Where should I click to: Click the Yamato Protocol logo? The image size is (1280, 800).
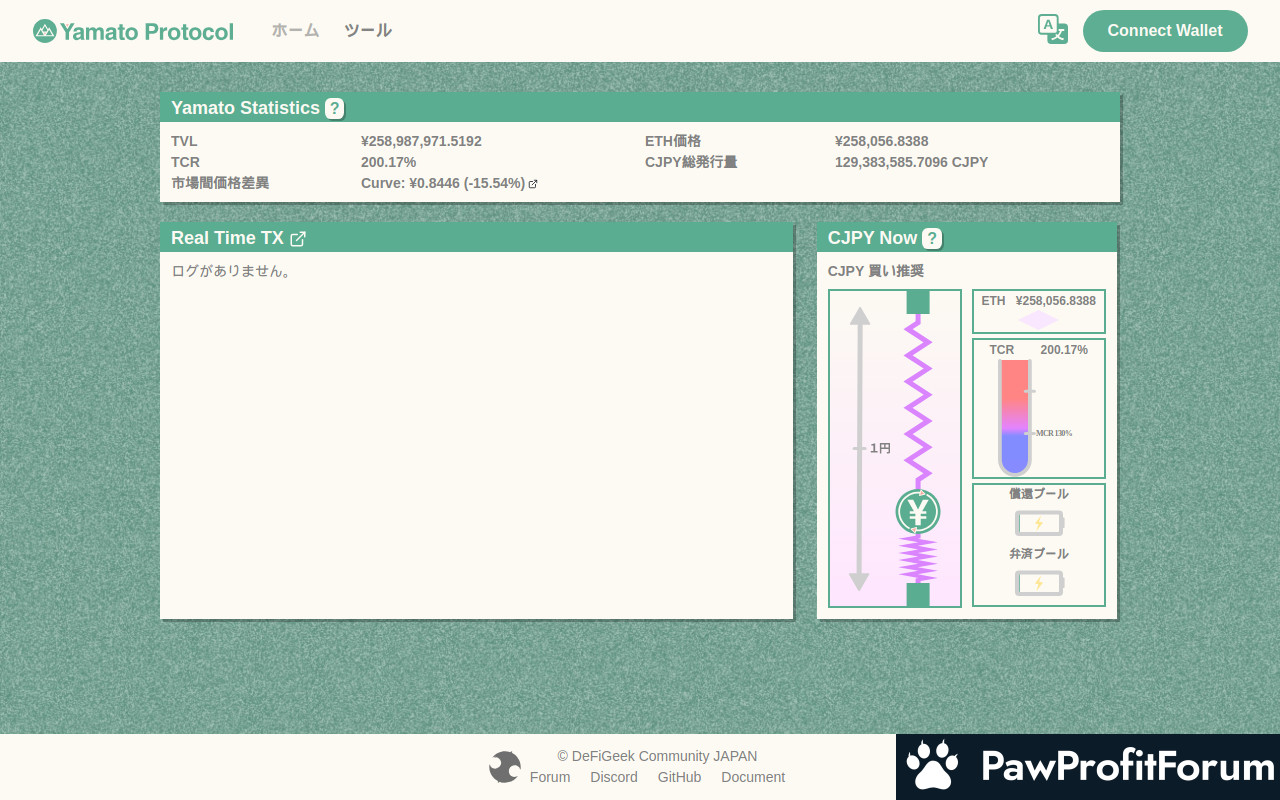[133, 31]
